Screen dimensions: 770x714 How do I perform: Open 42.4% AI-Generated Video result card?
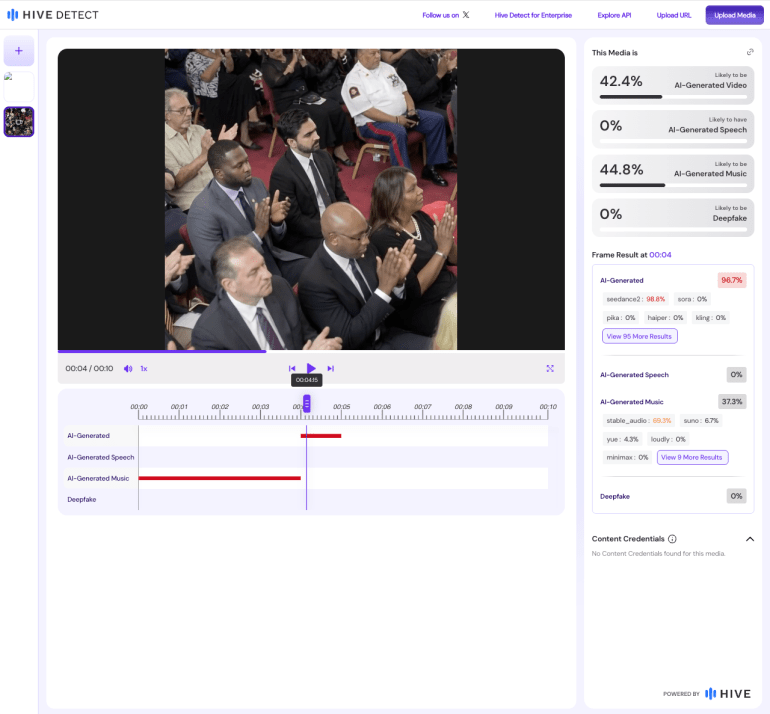click(673, 85)
